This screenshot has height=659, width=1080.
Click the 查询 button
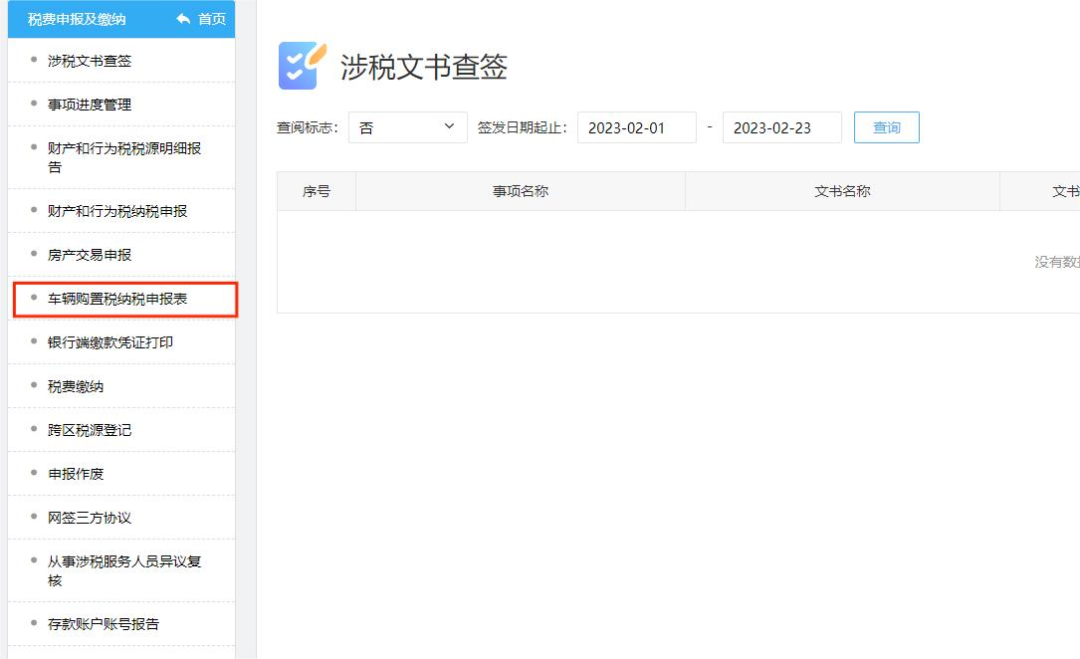click(886, 127)
